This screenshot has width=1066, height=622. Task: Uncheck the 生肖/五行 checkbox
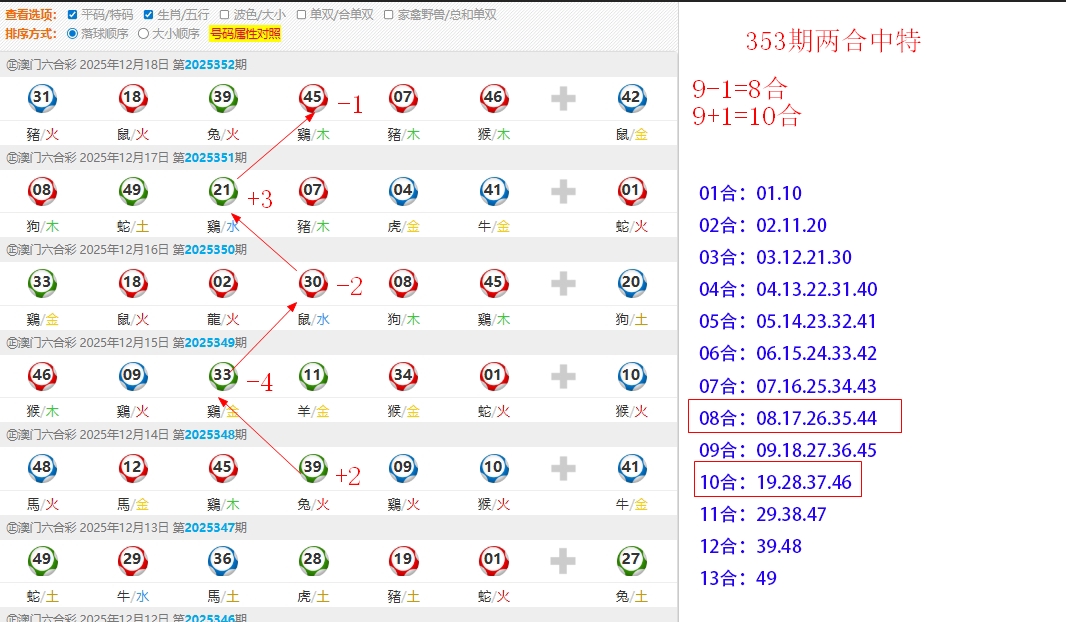pyautogui.click(x=149, y=15)
